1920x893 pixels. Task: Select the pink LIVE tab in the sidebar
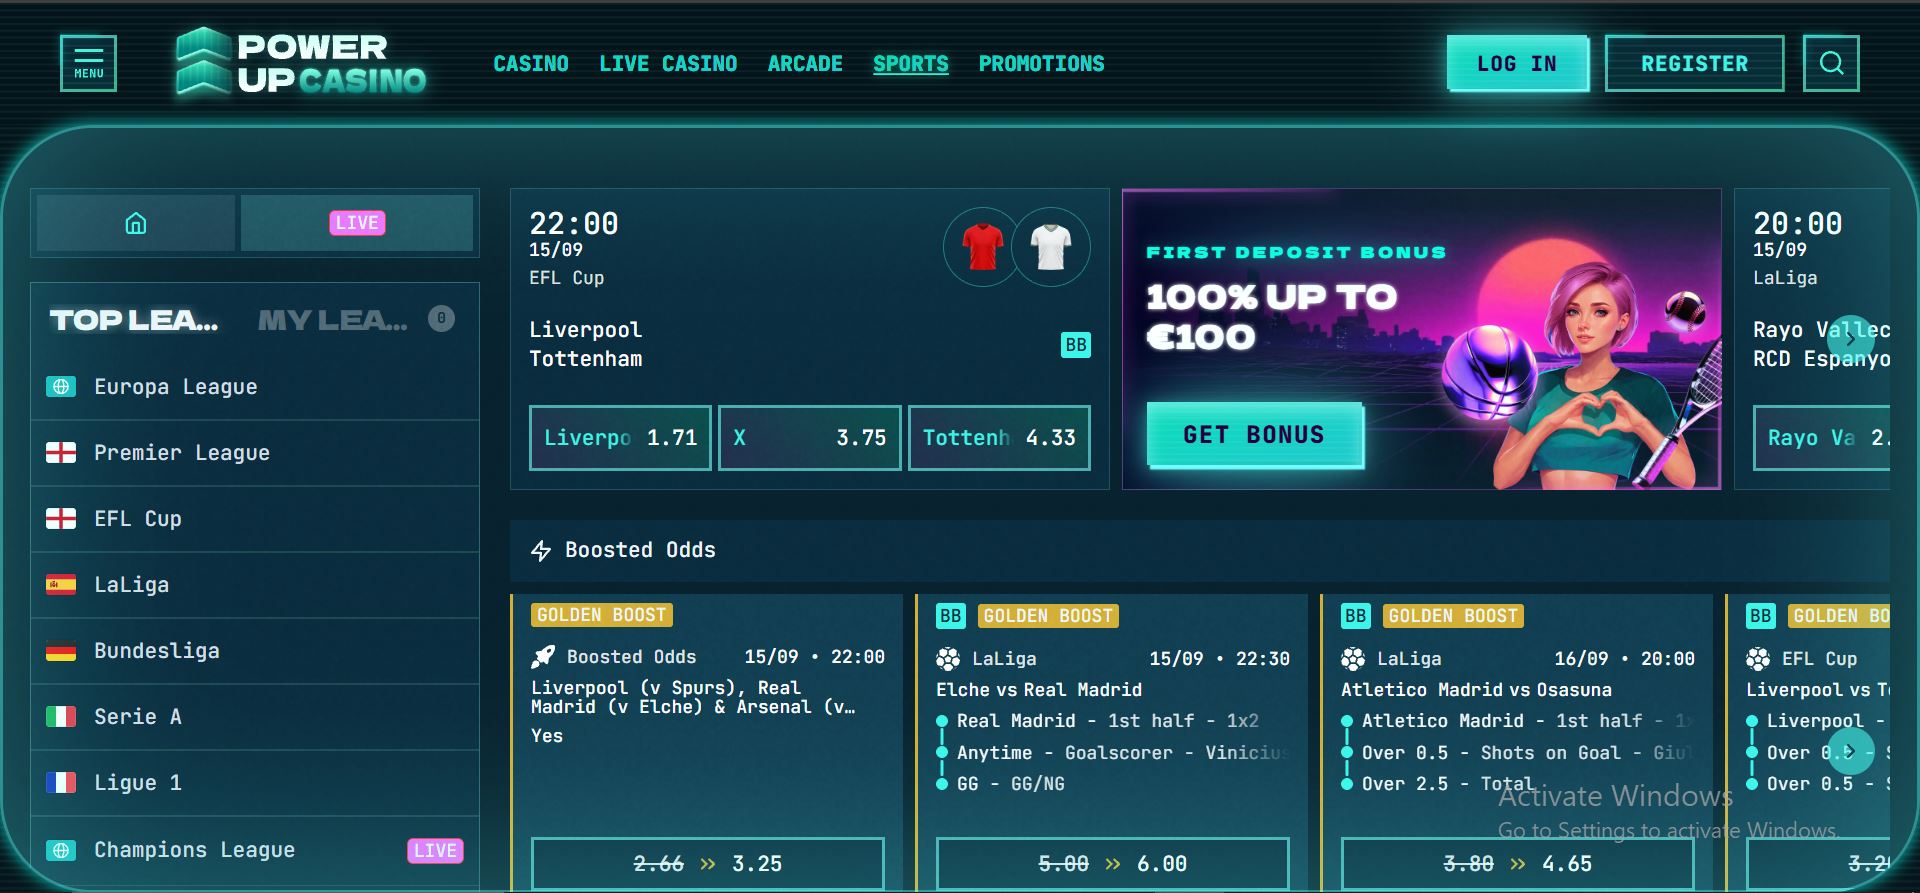click(x=357, y=223)
